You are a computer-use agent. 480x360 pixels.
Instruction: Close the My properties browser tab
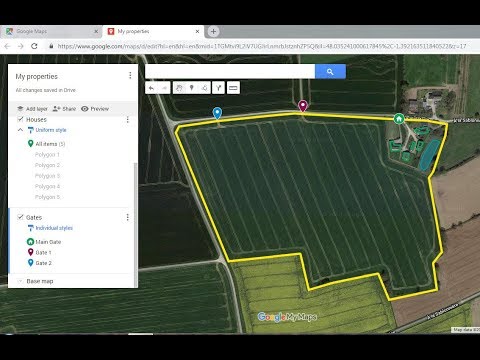[197, 31]
